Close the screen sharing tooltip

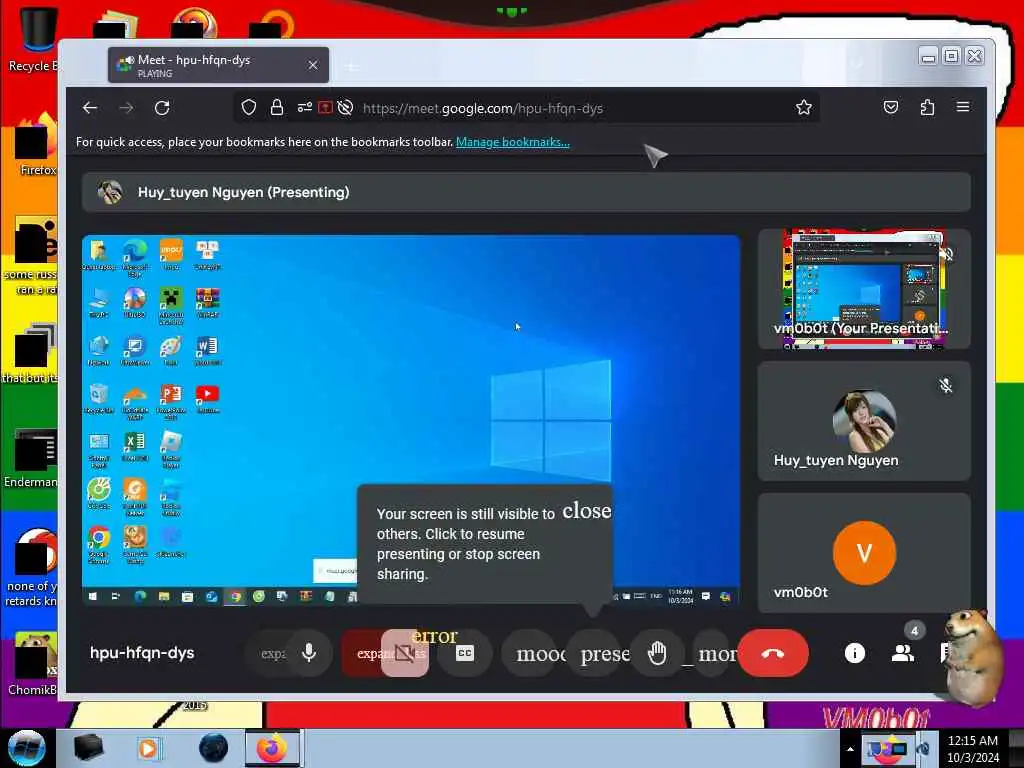pos(586,511)
